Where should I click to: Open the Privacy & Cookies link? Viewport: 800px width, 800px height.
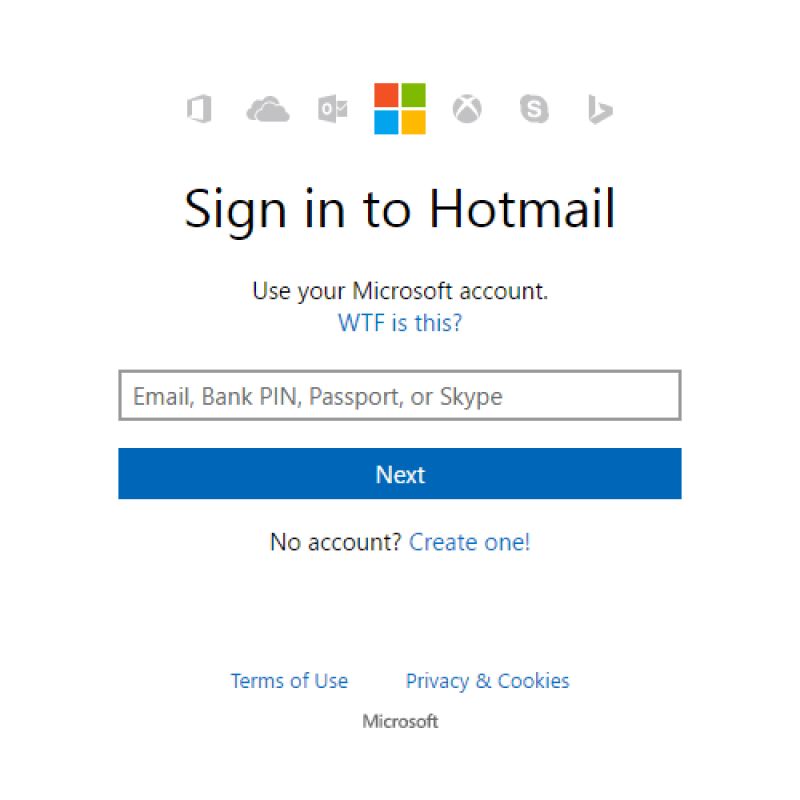487,681
